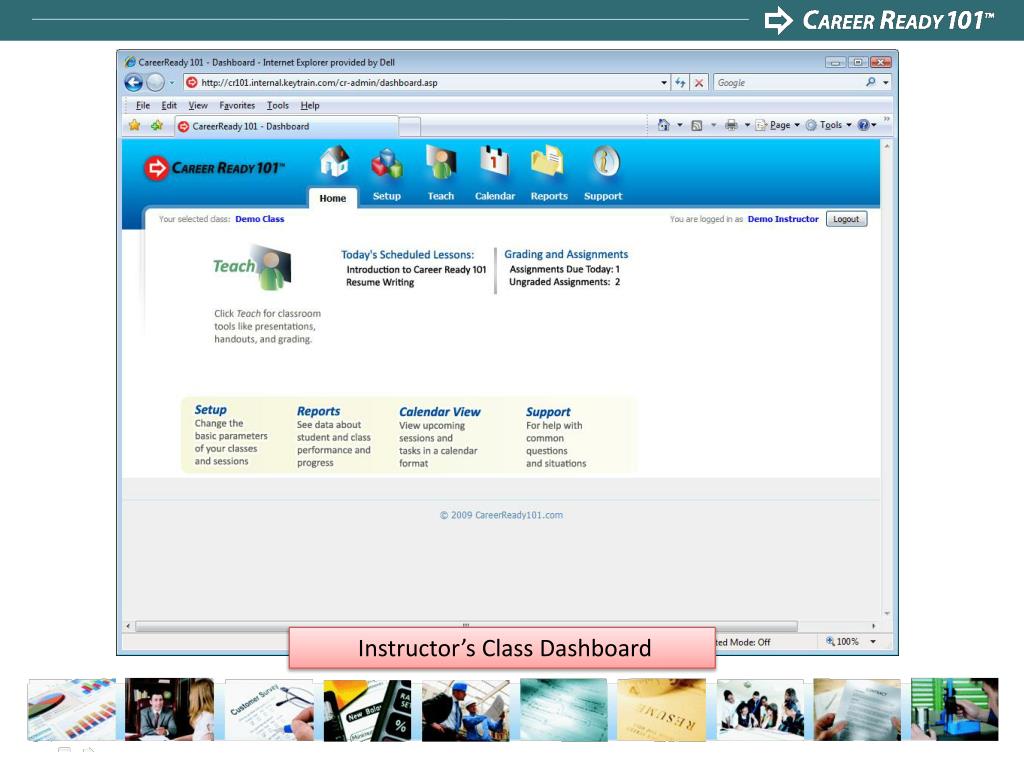
Task: Expand the Home page options arrow
Action: pos(679,125)
